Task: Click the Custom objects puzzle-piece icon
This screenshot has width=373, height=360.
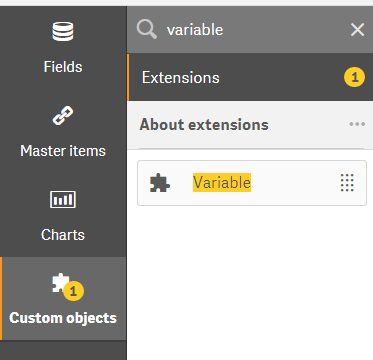Action: pos(60,283)
